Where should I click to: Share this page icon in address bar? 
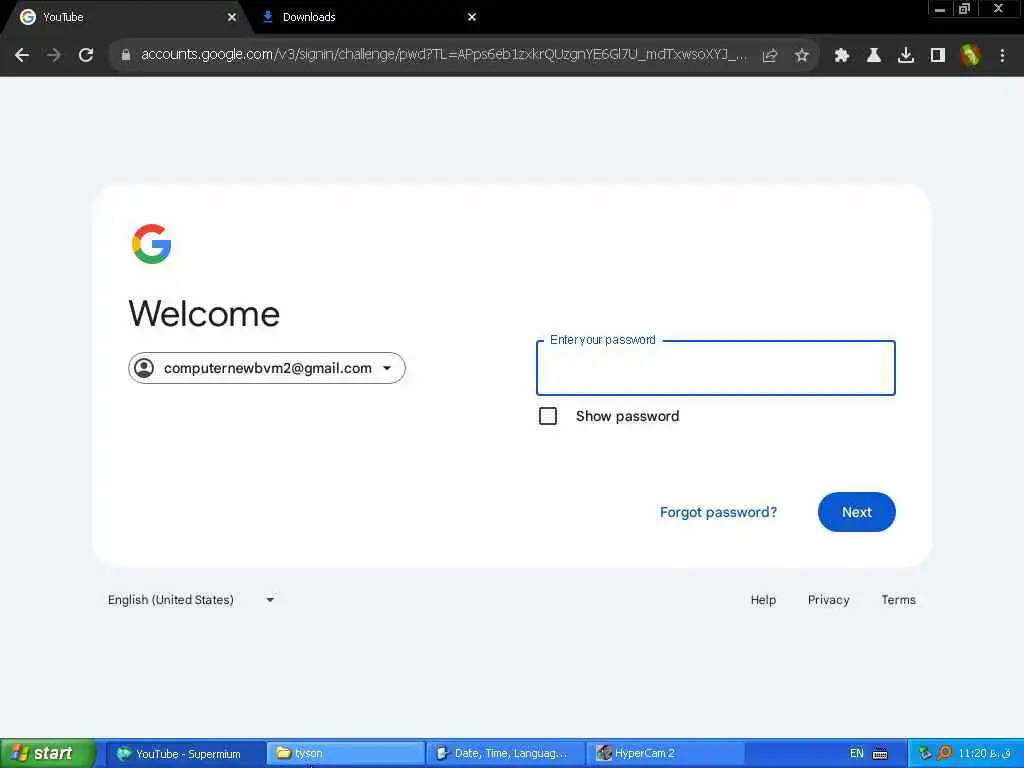(770, 56)
